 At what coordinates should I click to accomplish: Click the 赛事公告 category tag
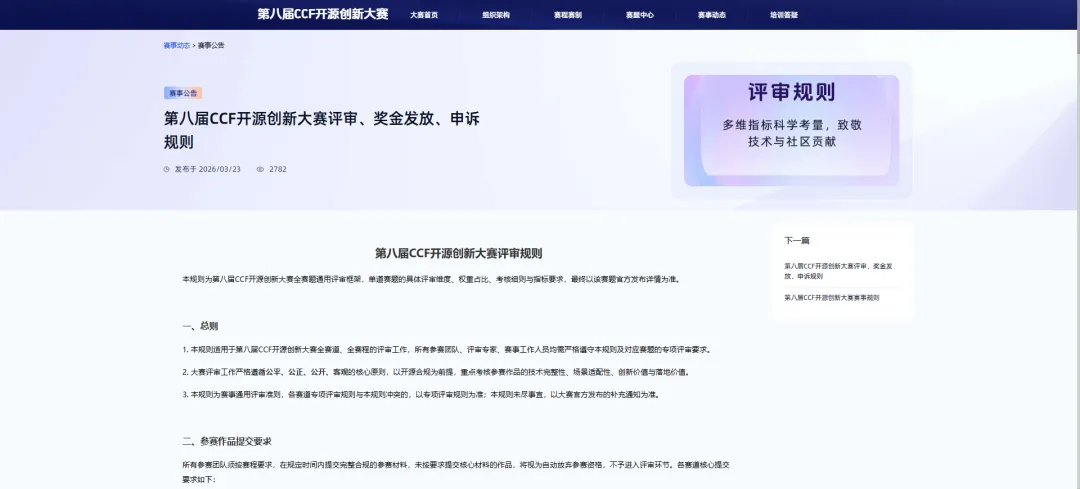tap(183, 93)
